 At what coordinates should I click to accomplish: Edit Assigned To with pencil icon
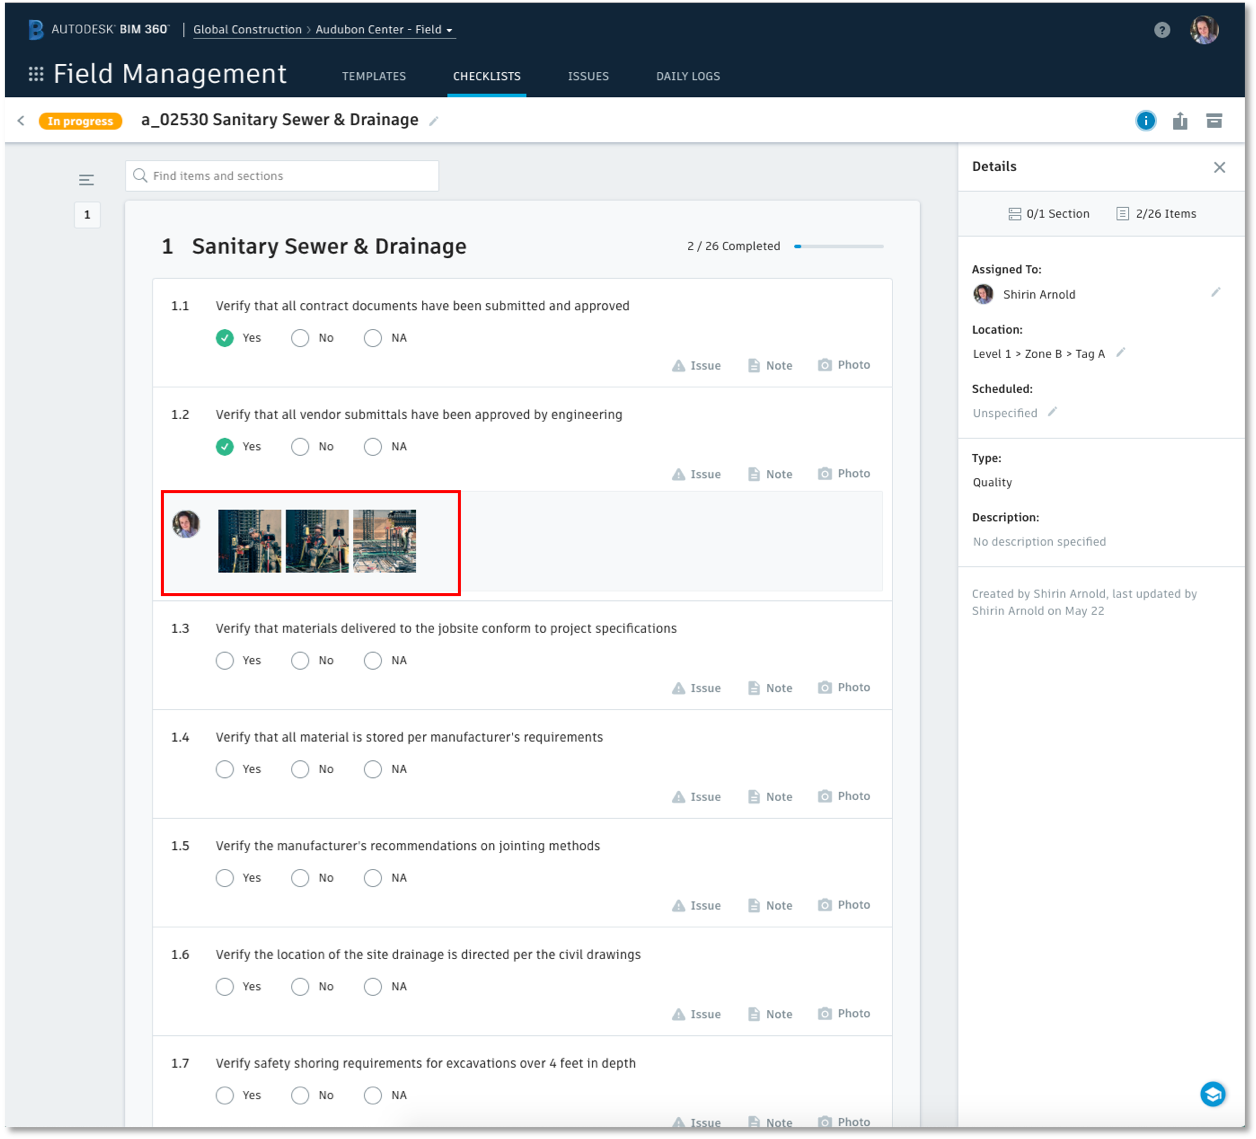click(x=1215, y=292)
